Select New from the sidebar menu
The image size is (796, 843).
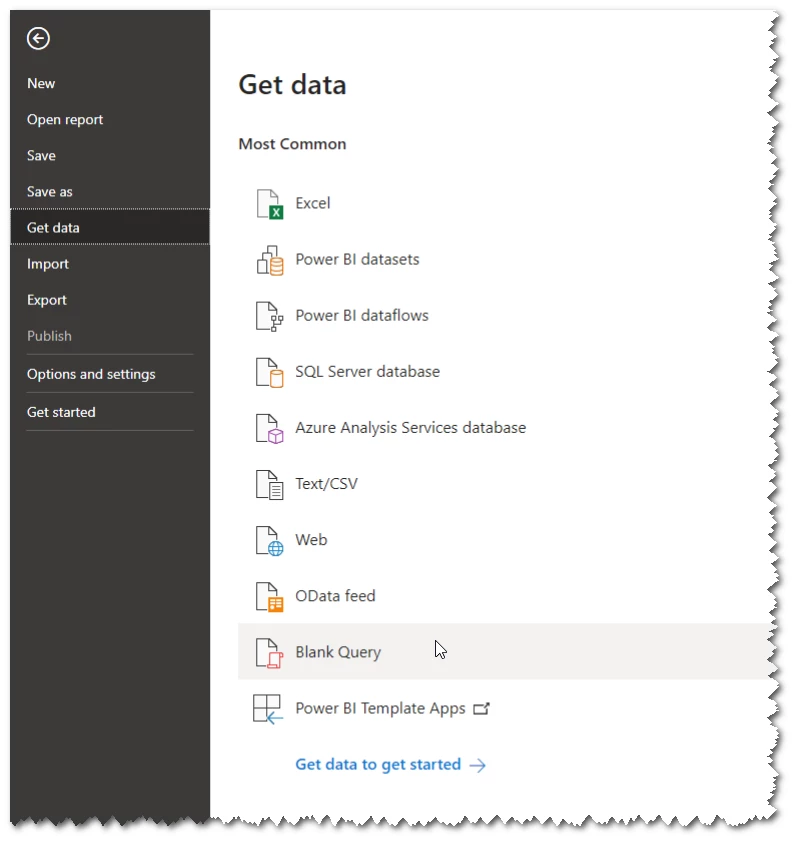(41, 83)
